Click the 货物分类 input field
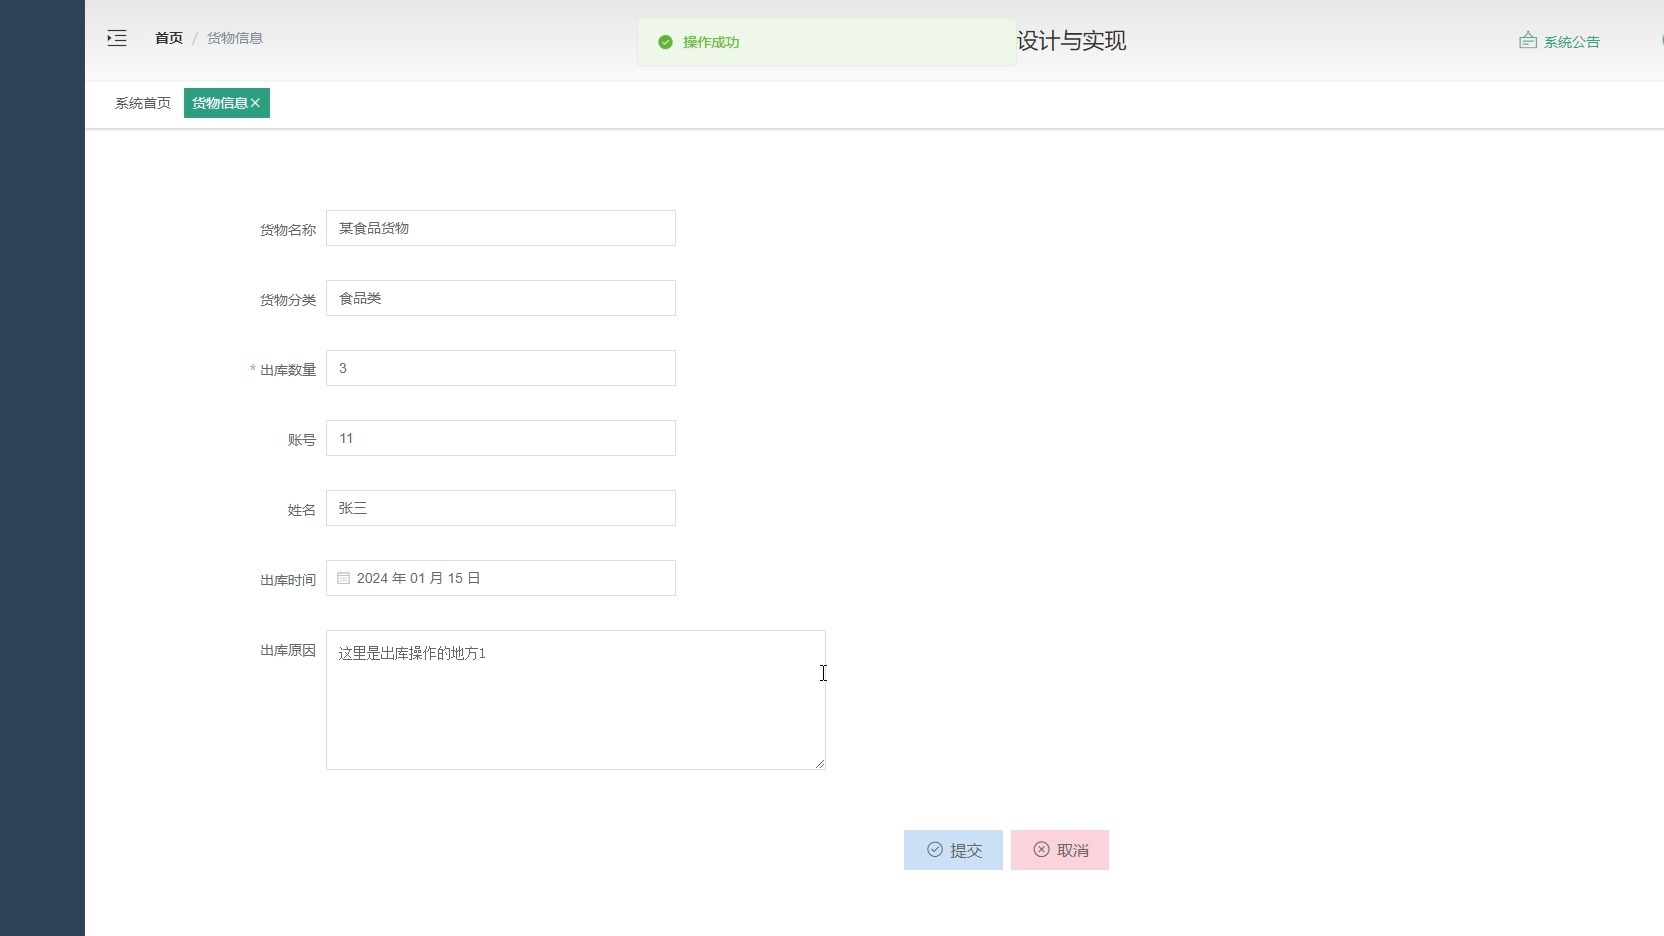 501,298
